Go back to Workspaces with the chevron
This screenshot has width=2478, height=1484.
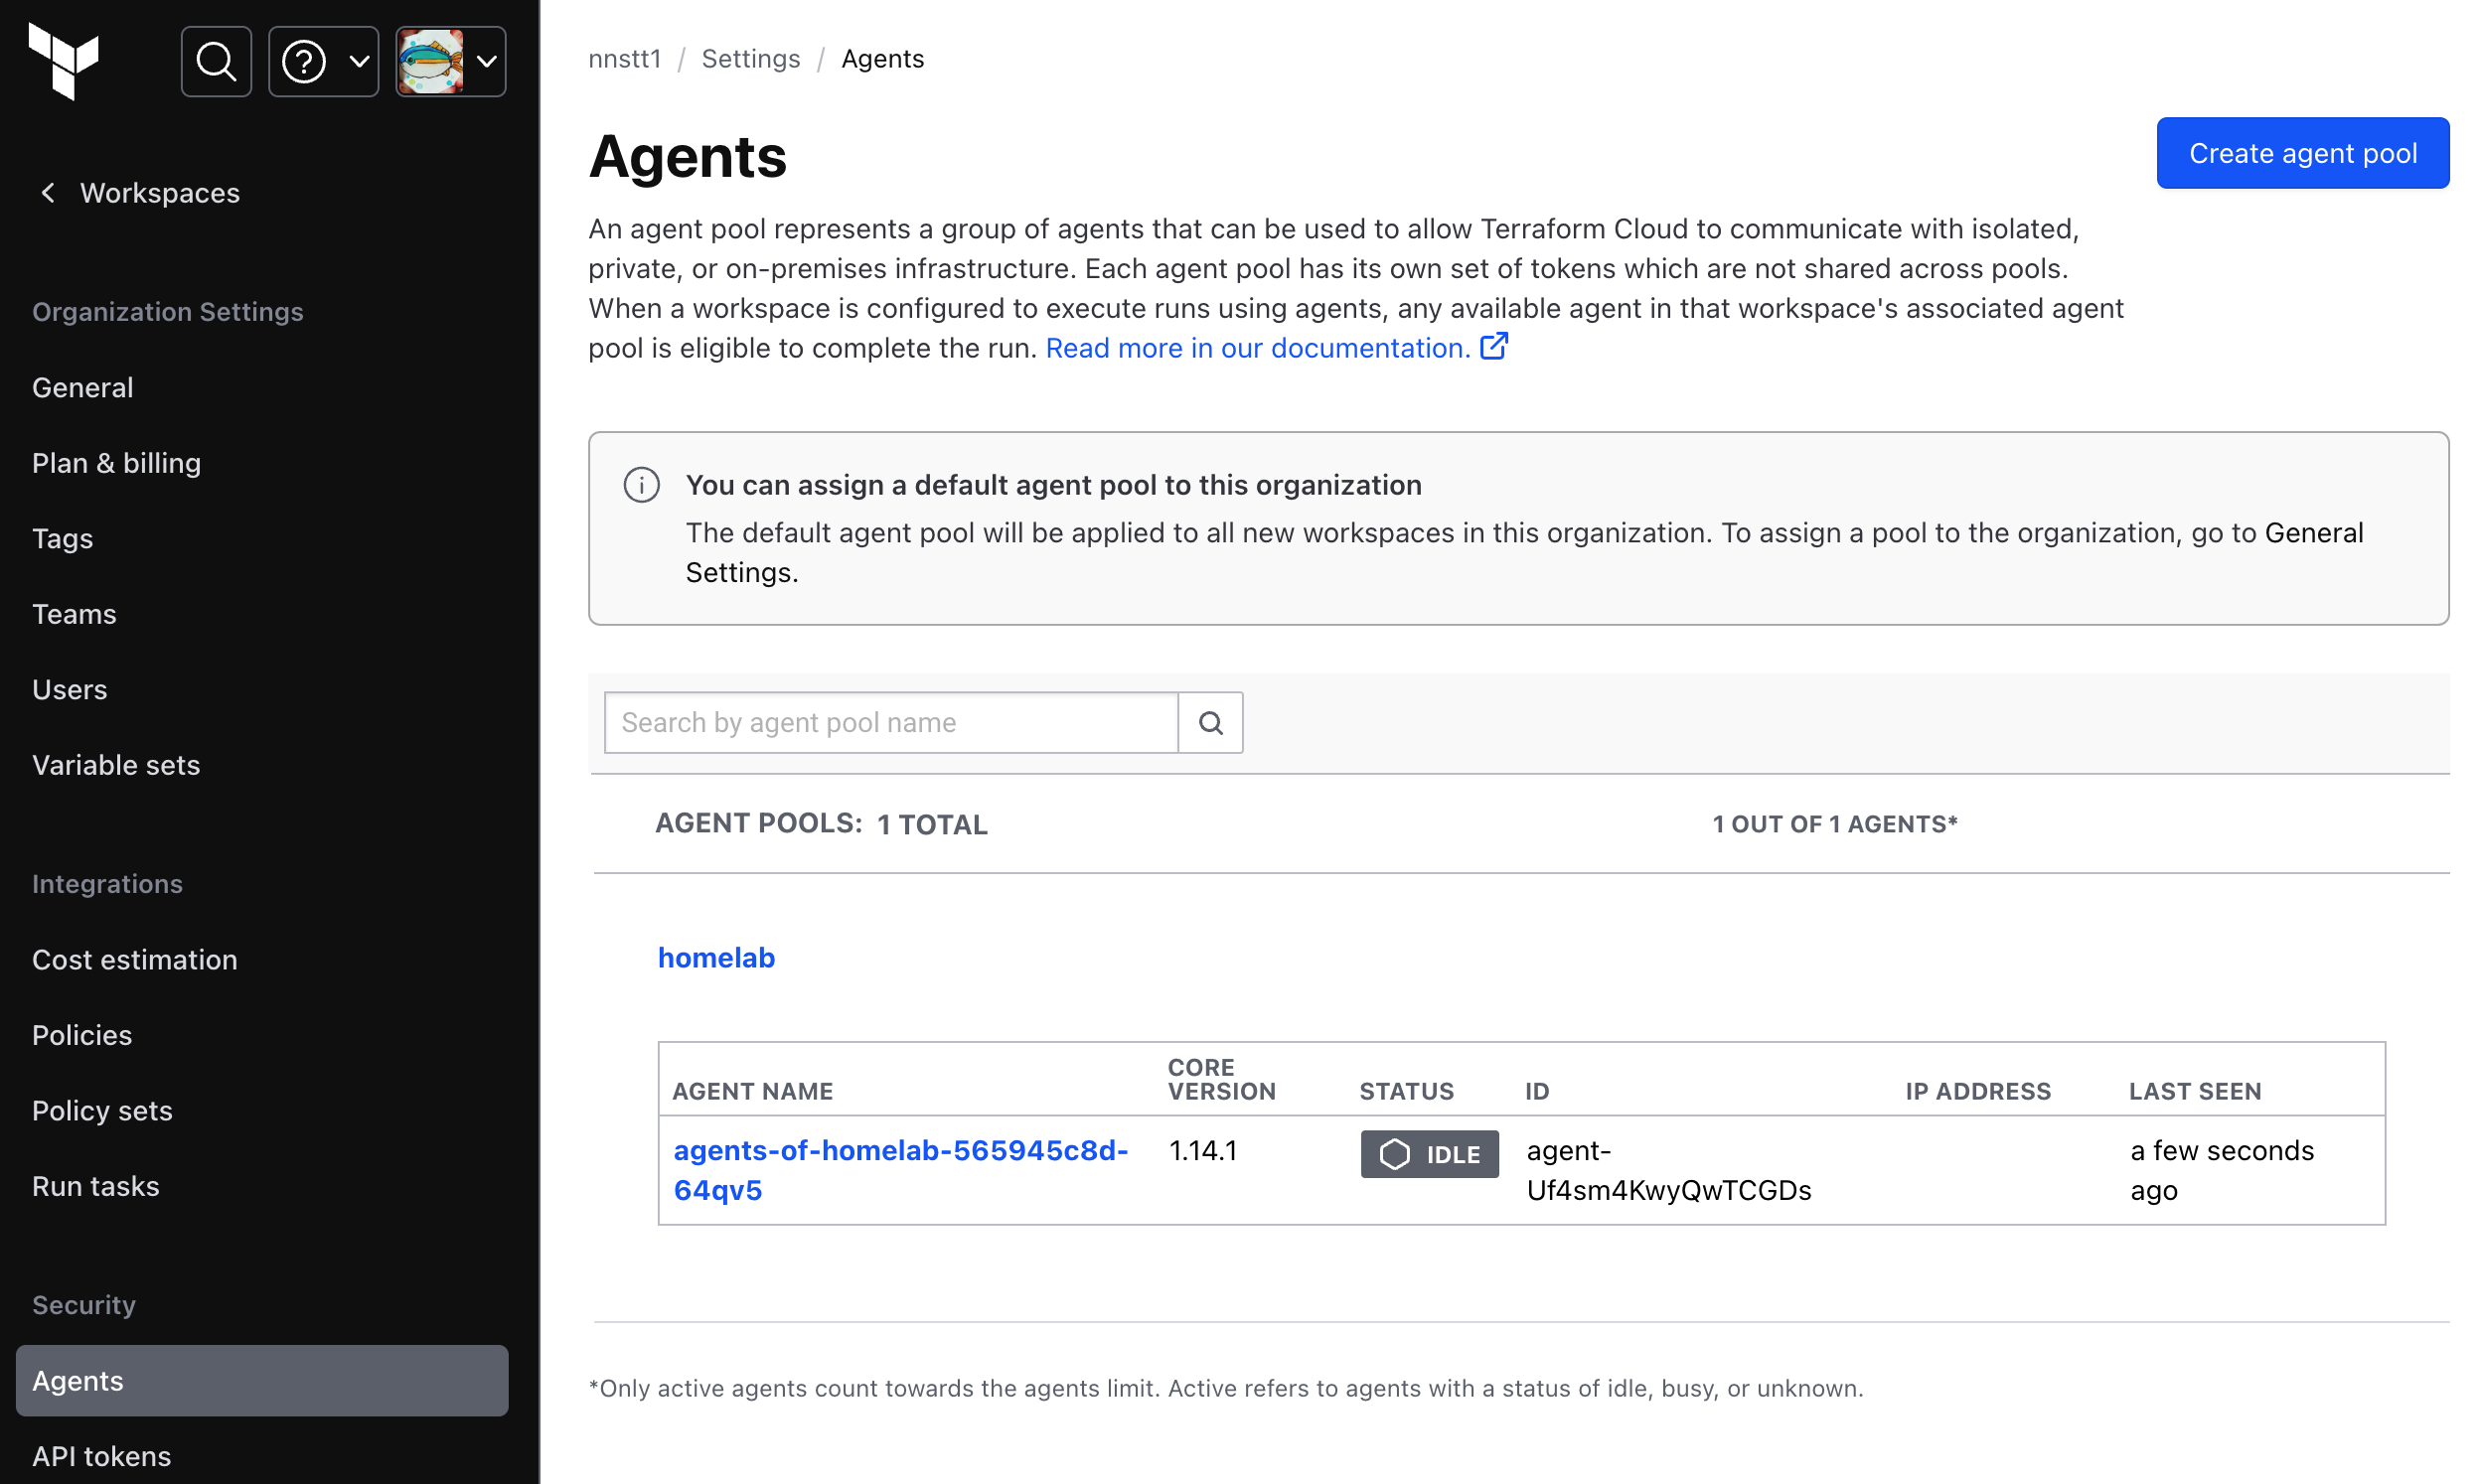[47, 192]
